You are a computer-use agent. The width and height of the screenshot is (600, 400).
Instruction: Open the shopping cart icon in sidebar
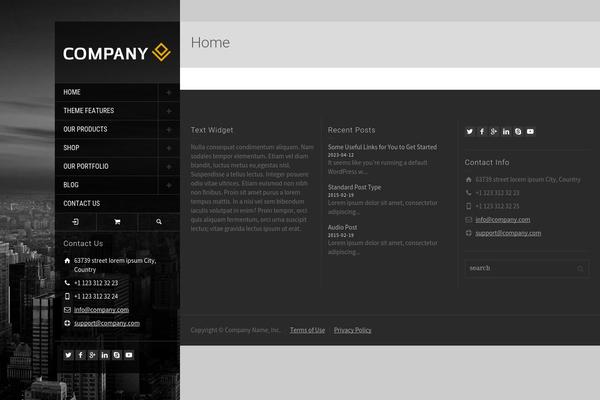[117, 222]
